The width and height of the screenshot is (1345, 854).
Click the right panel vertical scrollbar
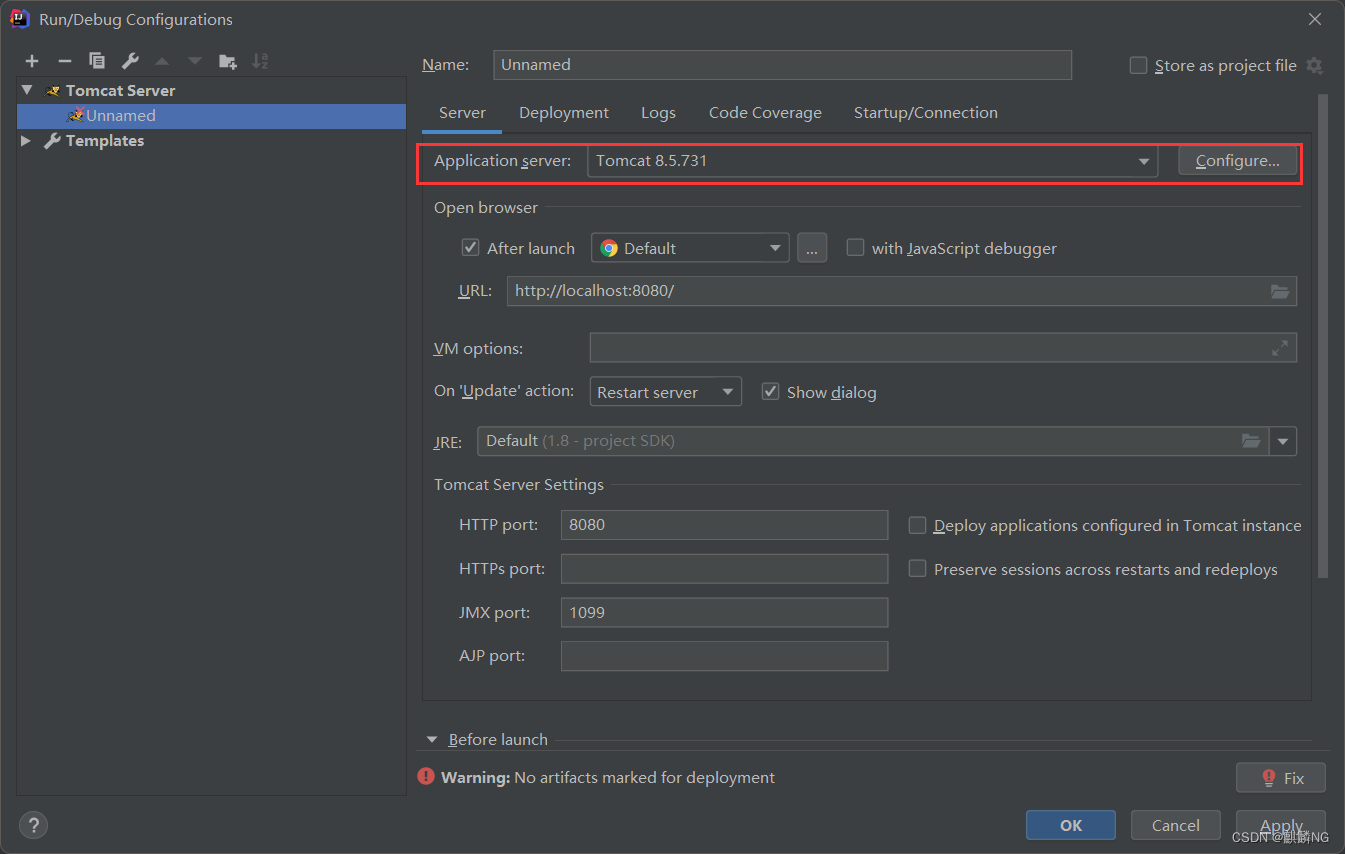point(1323,336)
